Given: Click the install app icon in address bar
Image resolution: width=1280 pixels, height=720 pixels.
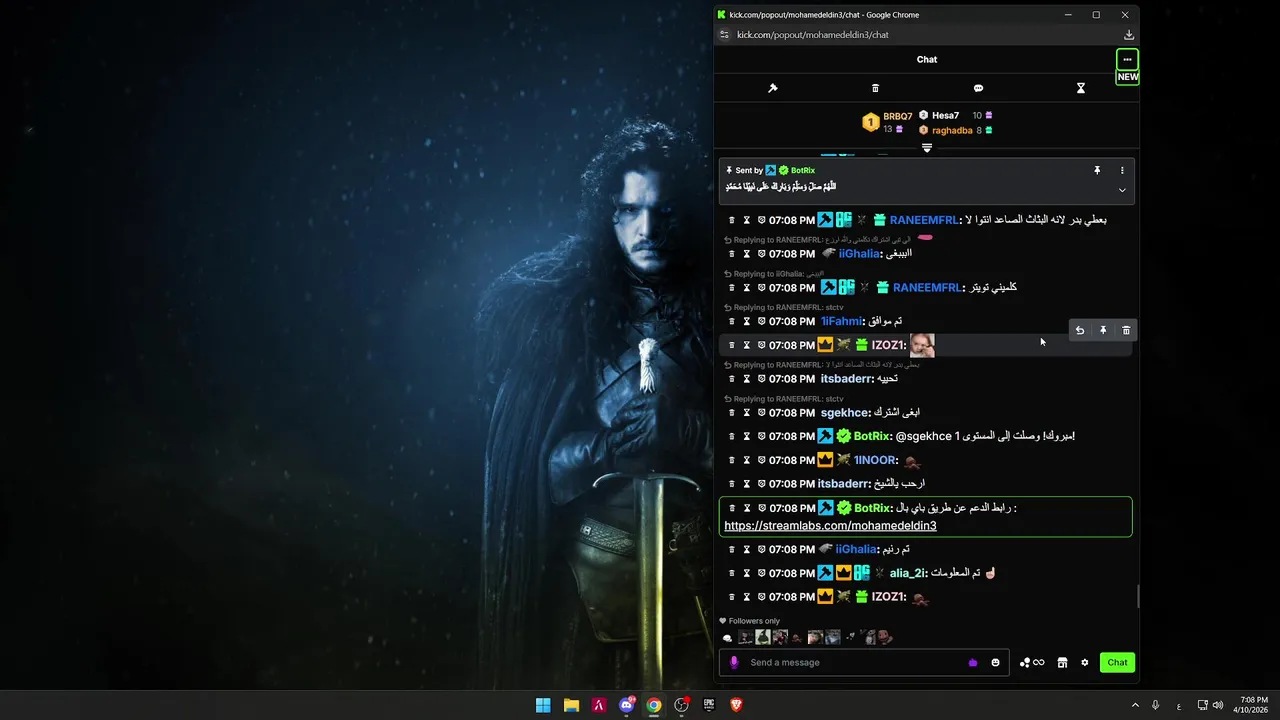Looking at the screenshot, I should pos(1129,35).
